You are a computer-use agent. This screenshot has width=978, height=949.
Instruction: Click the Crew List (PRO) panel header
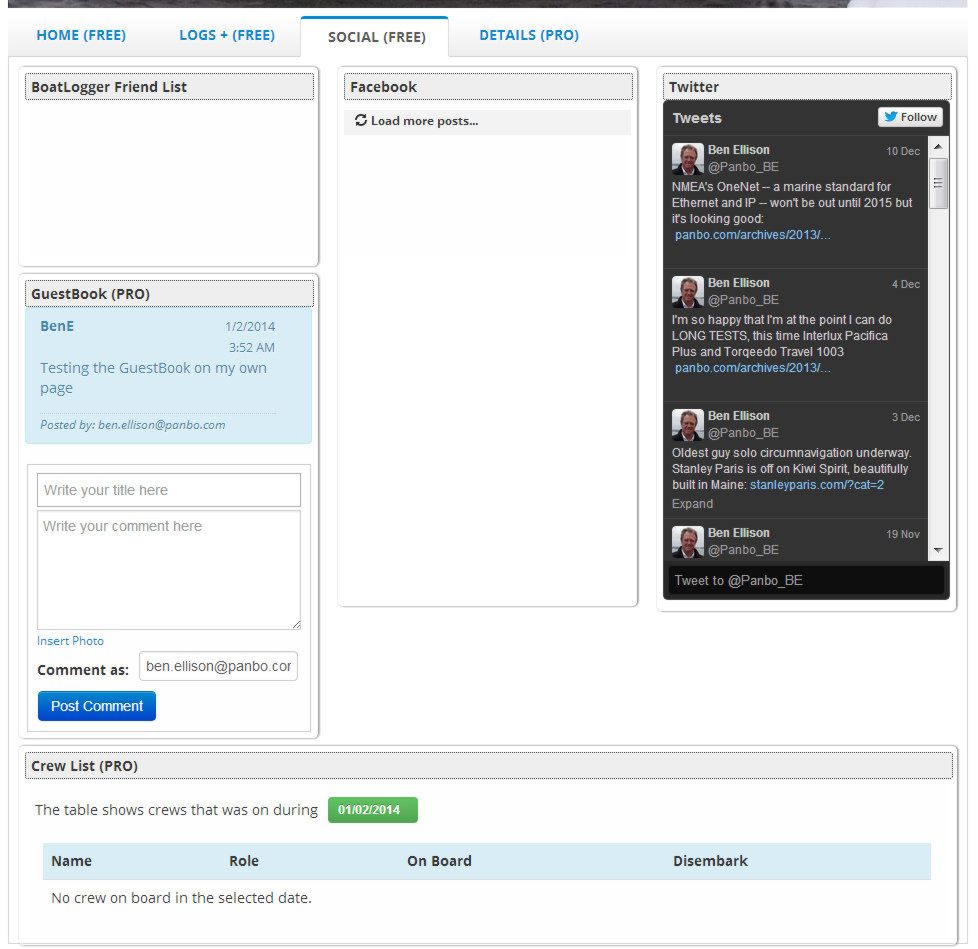coord(488,766)
